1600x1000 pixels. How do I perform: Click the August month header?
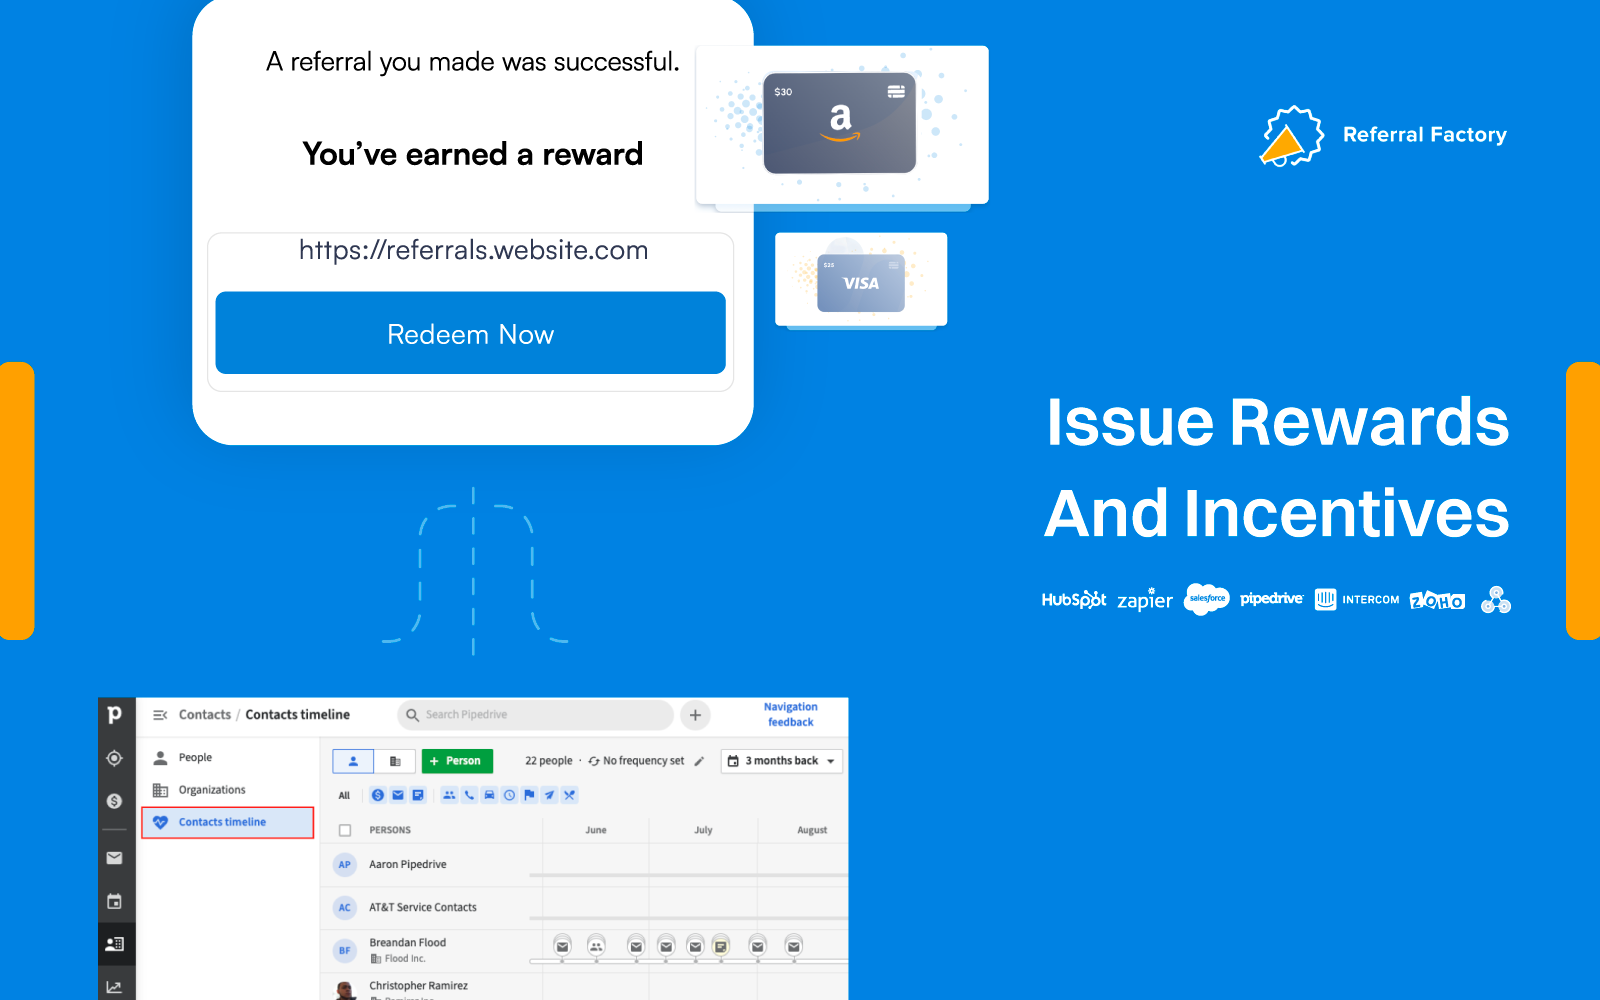click(812, 830)
